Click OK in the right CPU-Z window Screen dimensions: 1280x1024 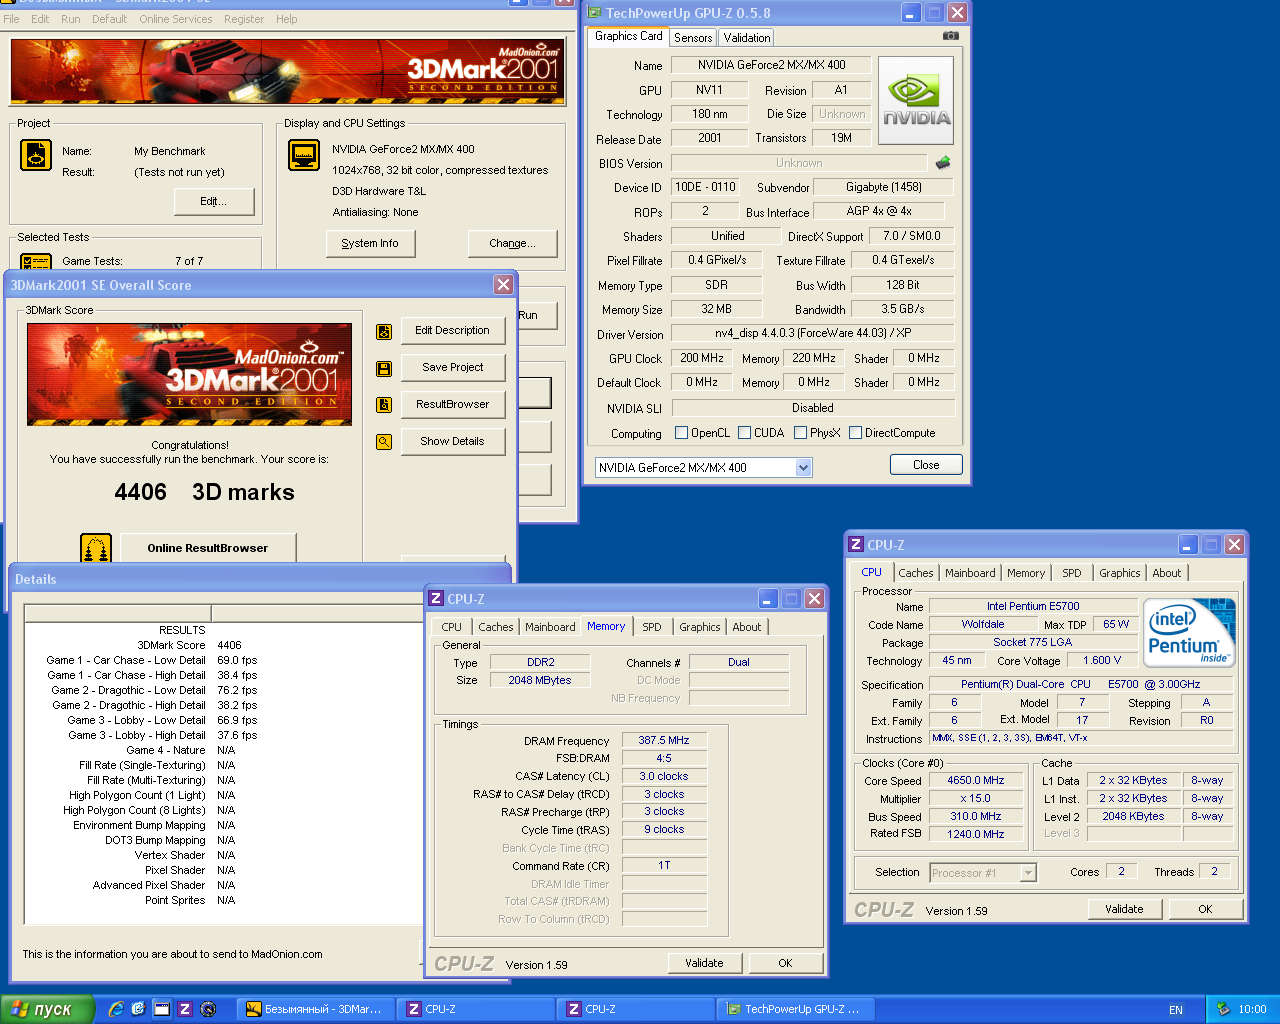click(x=1205, y=909)
